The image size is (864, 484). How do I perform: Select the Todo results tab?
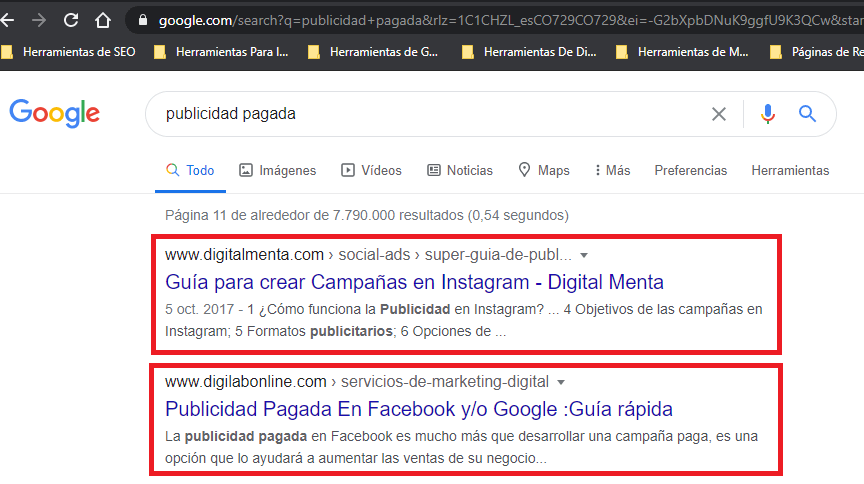point(190,170)
